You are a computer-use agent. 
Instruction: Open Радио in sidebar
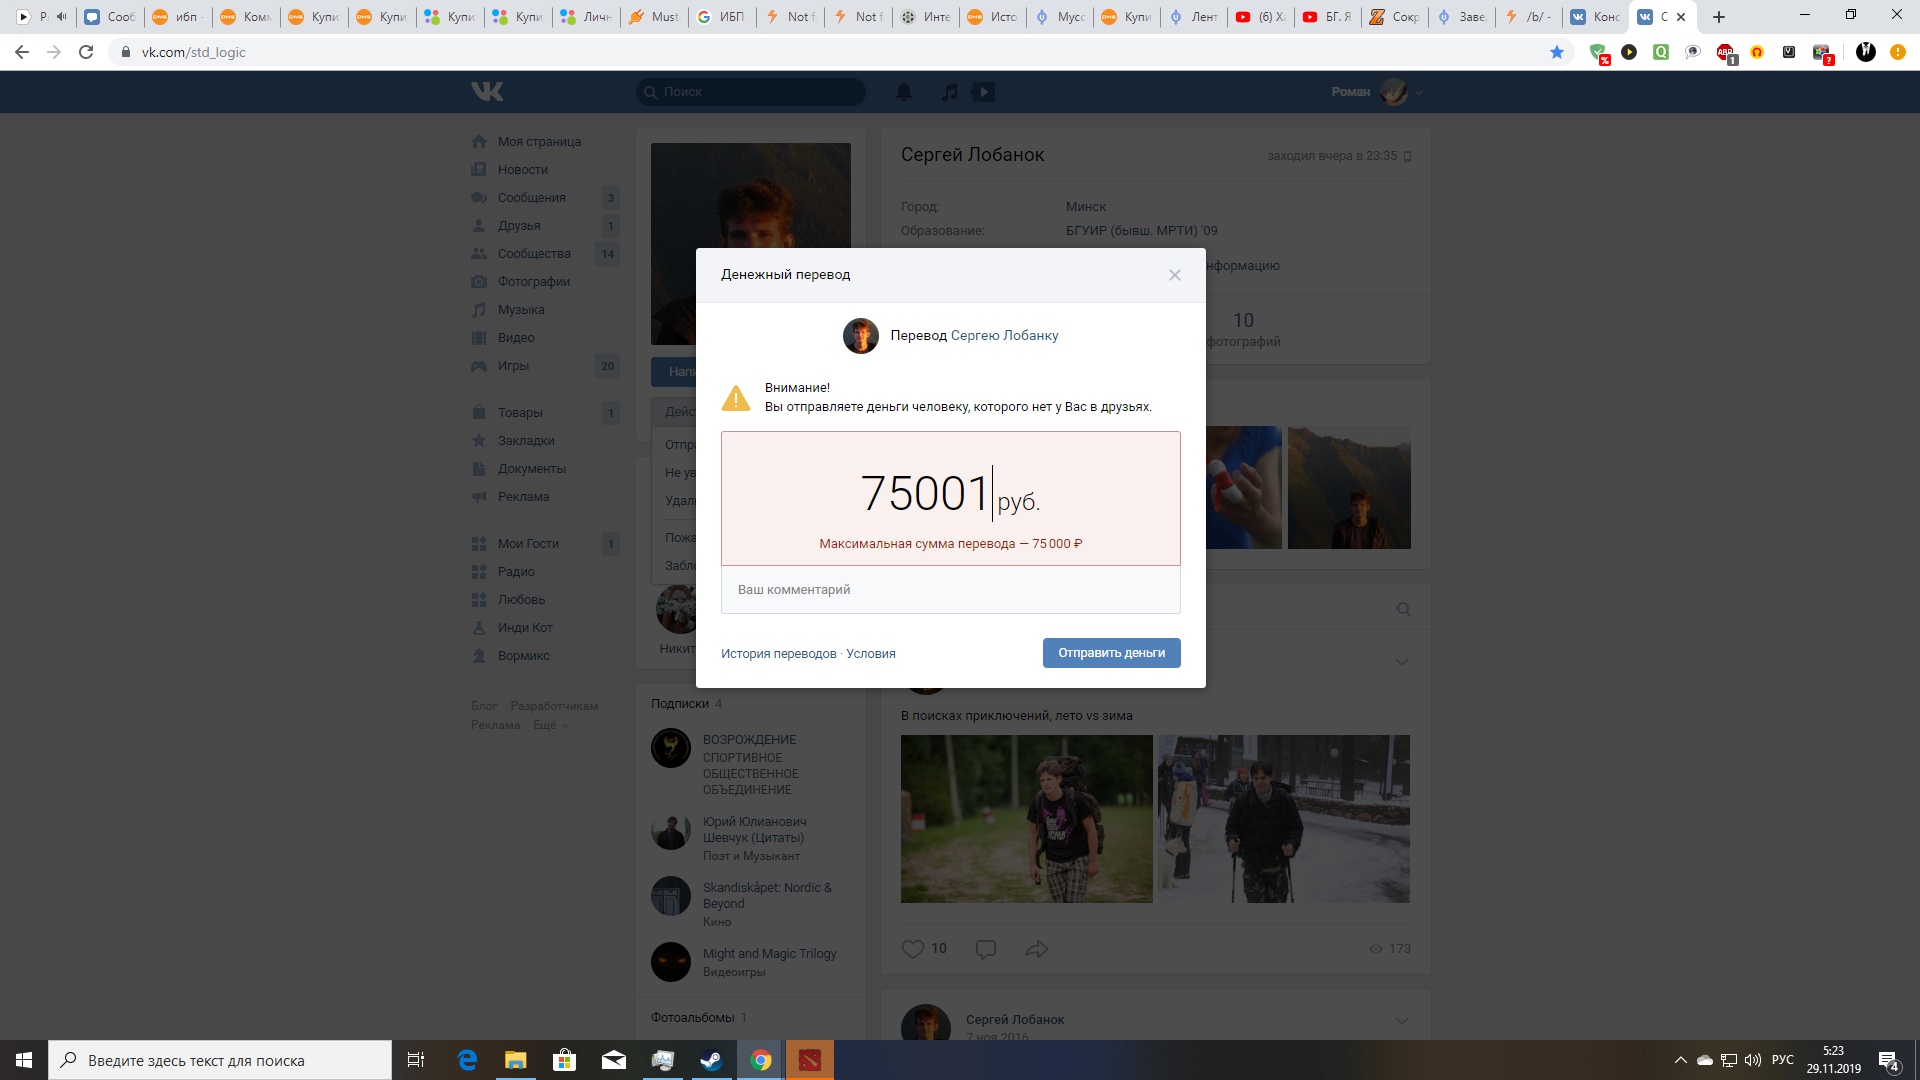pyautogui.click(x=516, y=572)
